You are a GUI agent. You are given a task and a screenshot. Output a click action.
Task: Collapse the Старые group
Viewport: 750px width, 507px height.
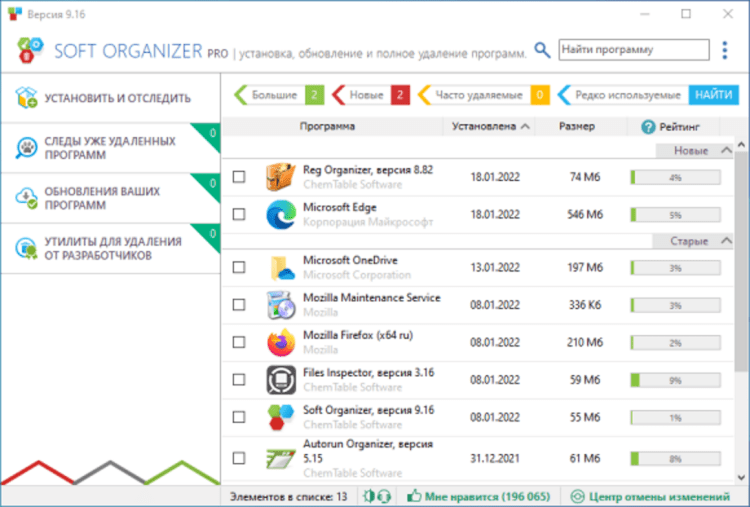tap(726, 241)
